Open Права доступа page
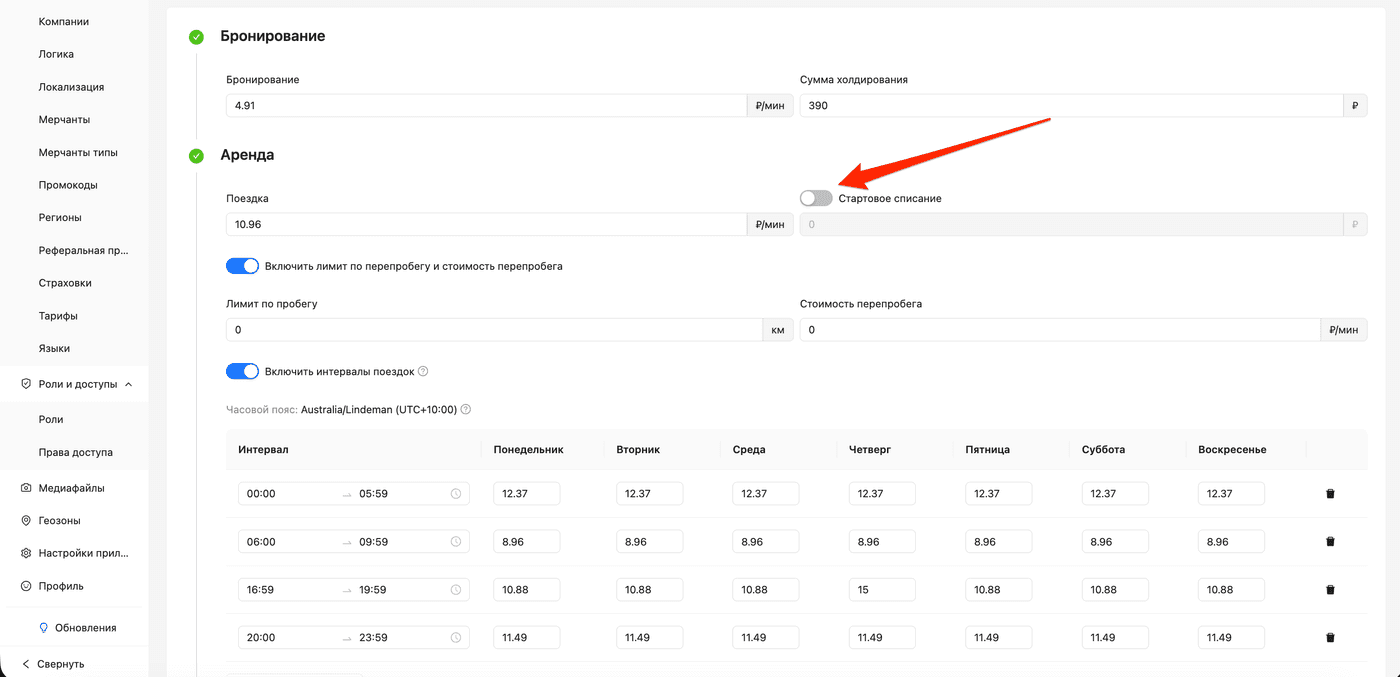1400x677 pixels. click(x=75, y=452)
